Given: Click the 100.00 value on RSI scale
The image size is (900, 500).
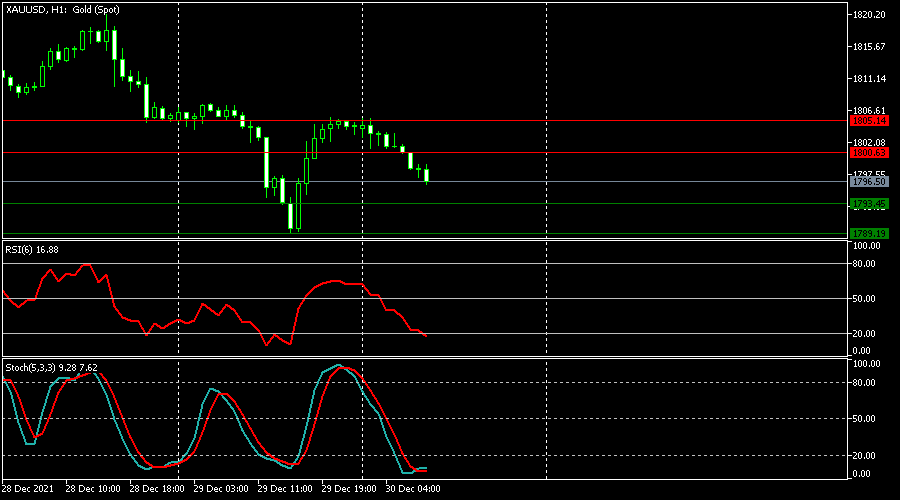Looking at the screenshot, I should coord(867,246).
